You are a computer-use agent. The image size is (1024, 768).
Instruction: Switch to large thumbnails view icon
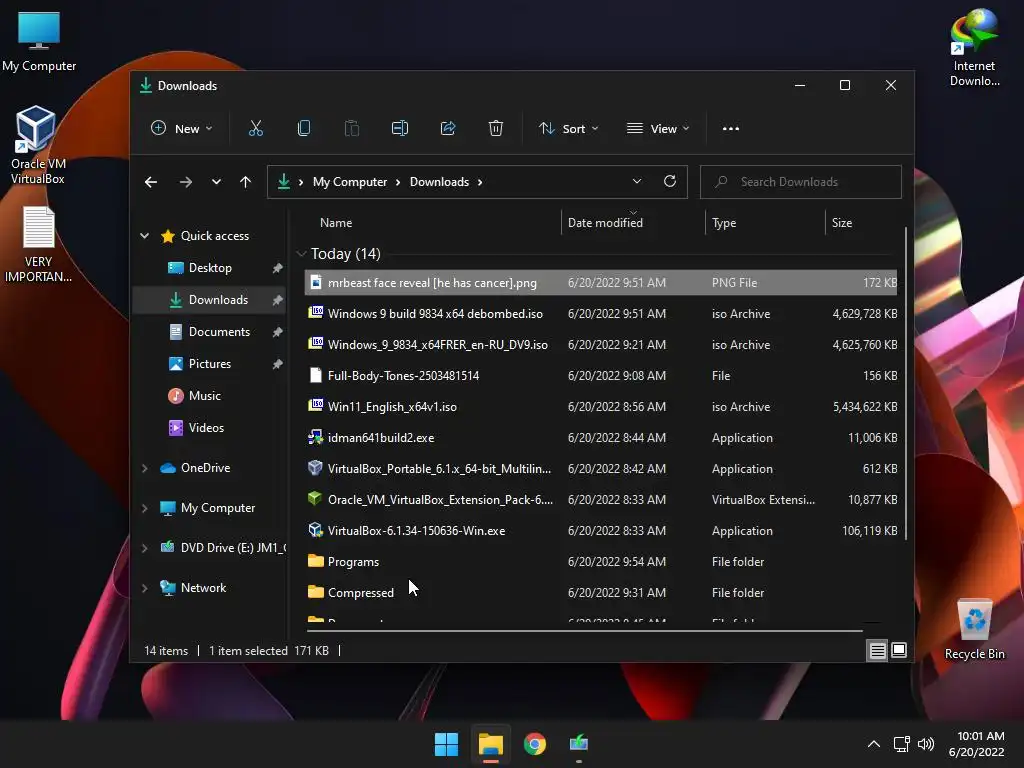(899, 650)
